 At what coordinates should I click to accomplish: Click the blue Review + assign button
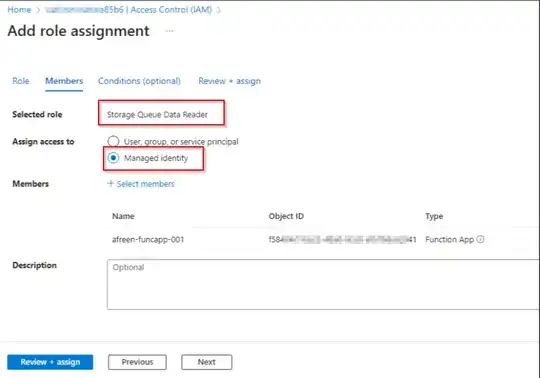(50, 362)
